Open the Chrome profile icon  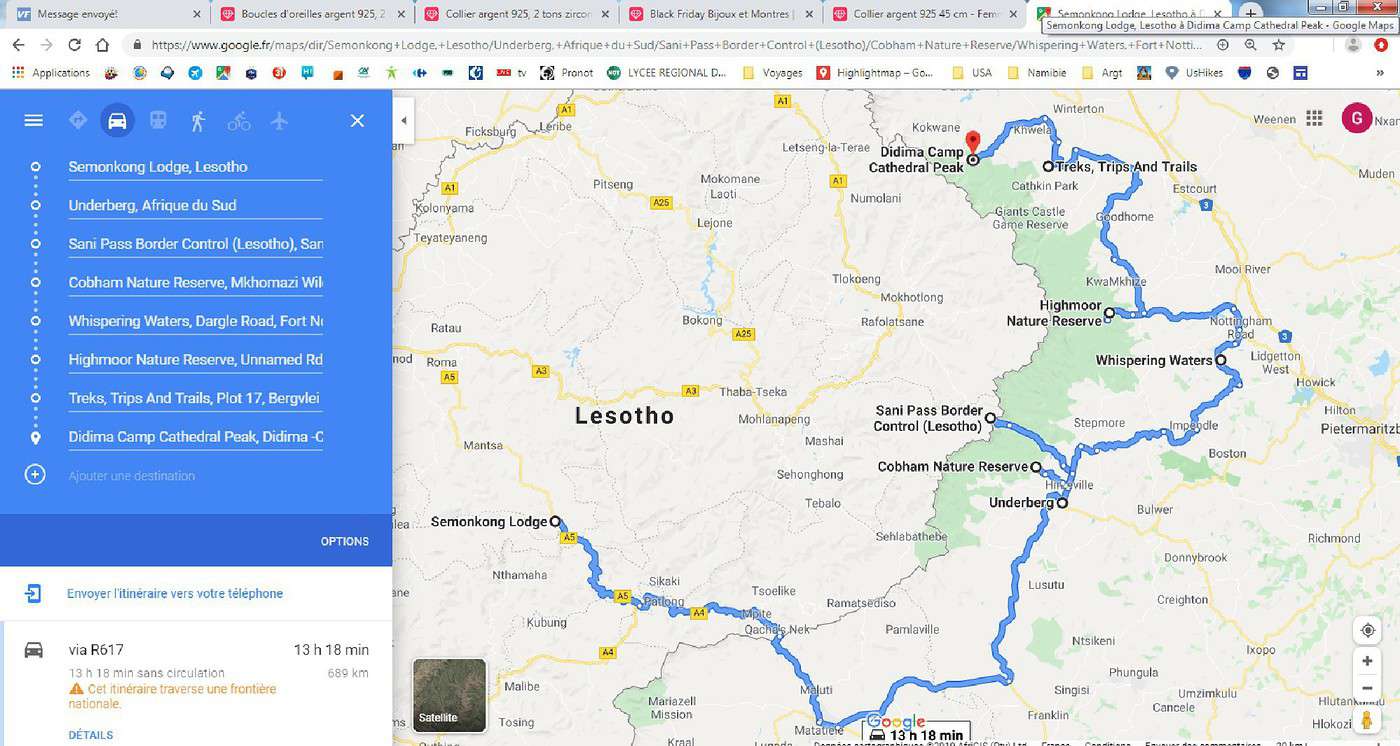coord(1353,45)
